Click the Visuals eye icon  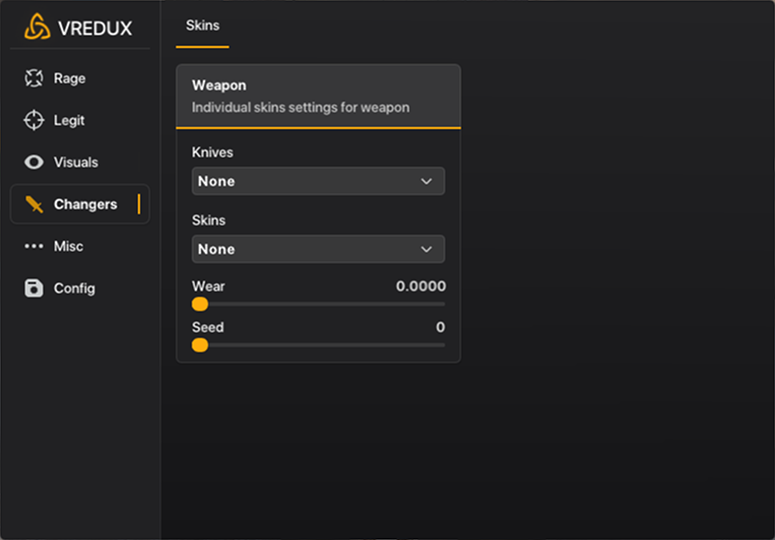coord(34,162)
